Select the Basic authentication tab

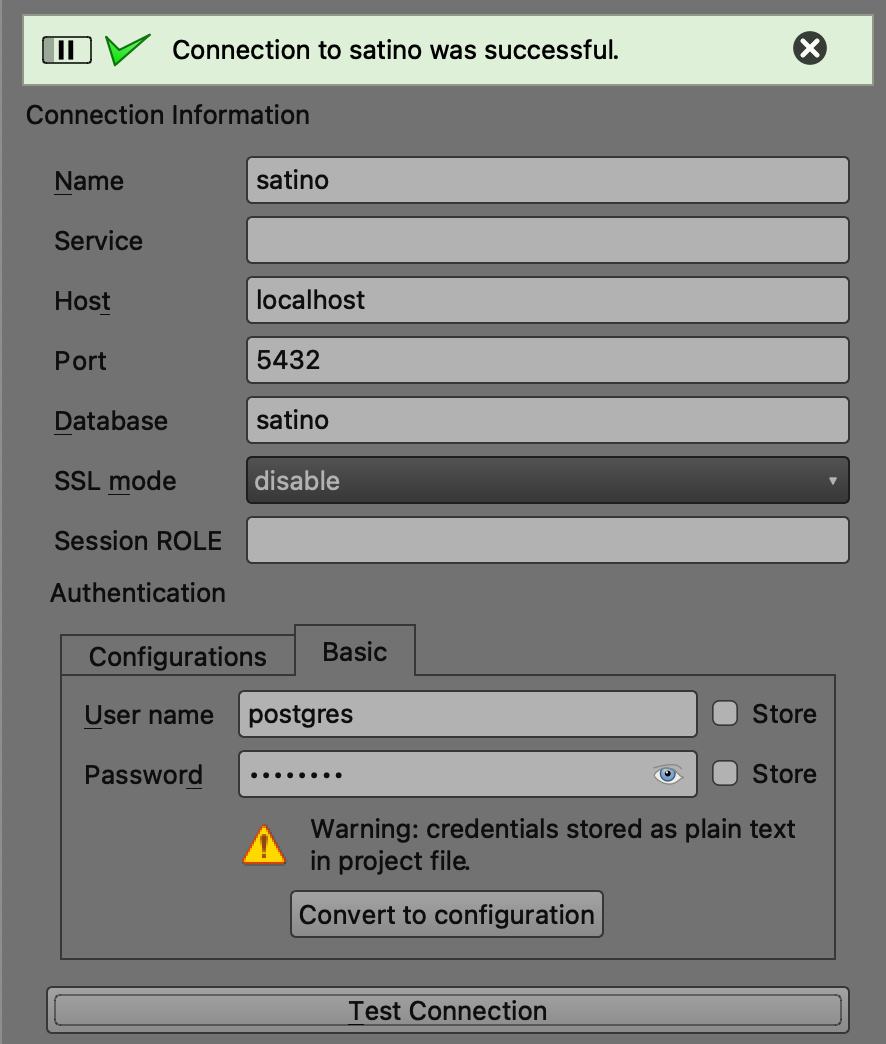[x=354, y=652]
